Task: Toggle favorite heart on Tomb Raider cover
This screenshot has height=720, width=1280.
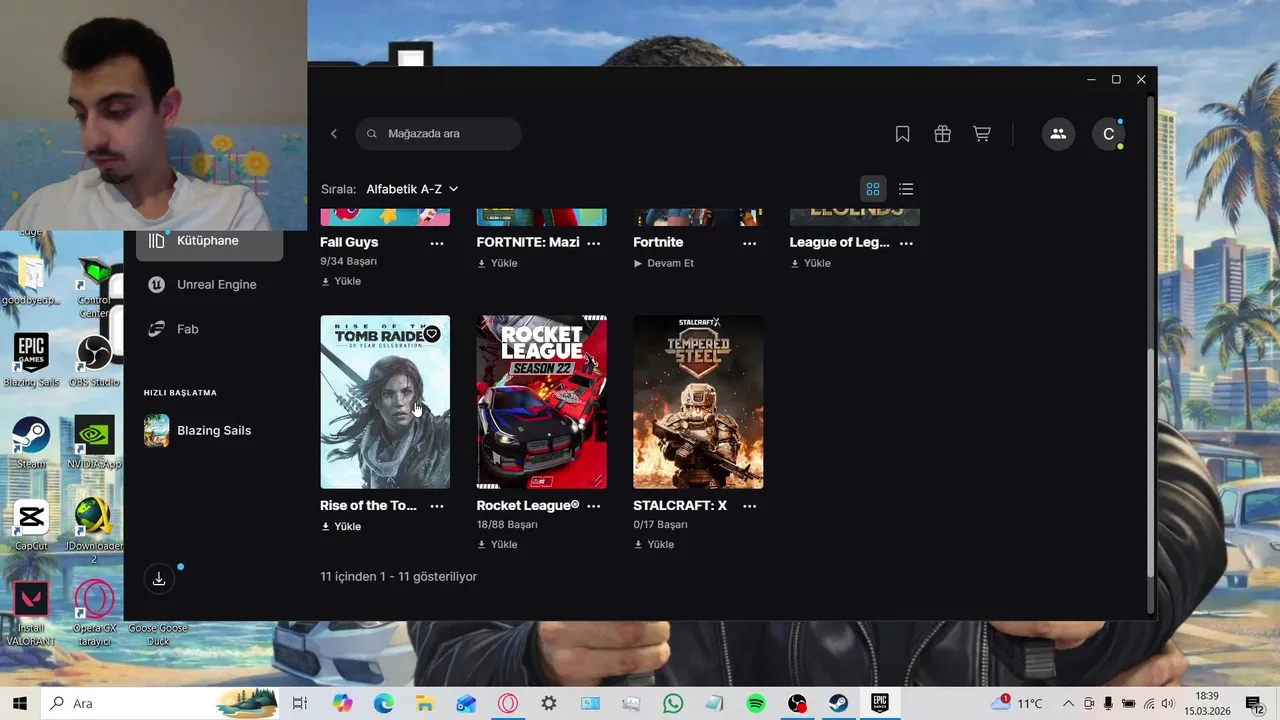Action: pos(432,334)
